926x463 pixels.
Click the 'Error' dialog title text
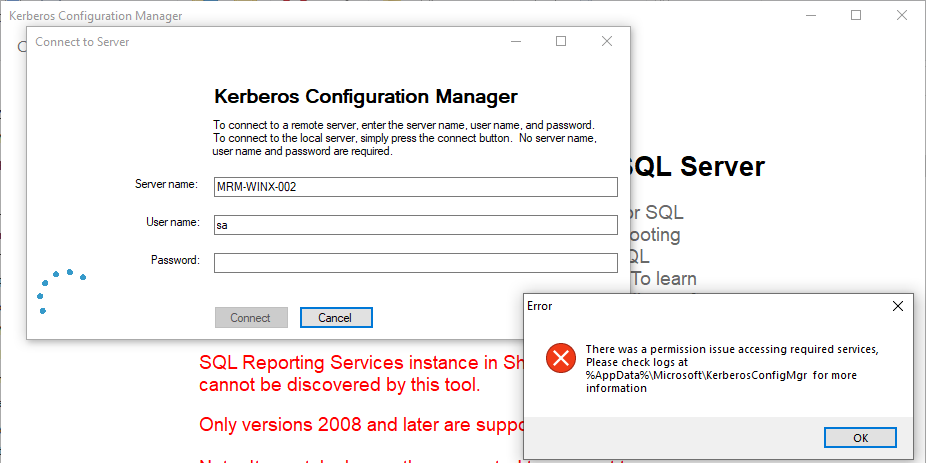point(539,306)
